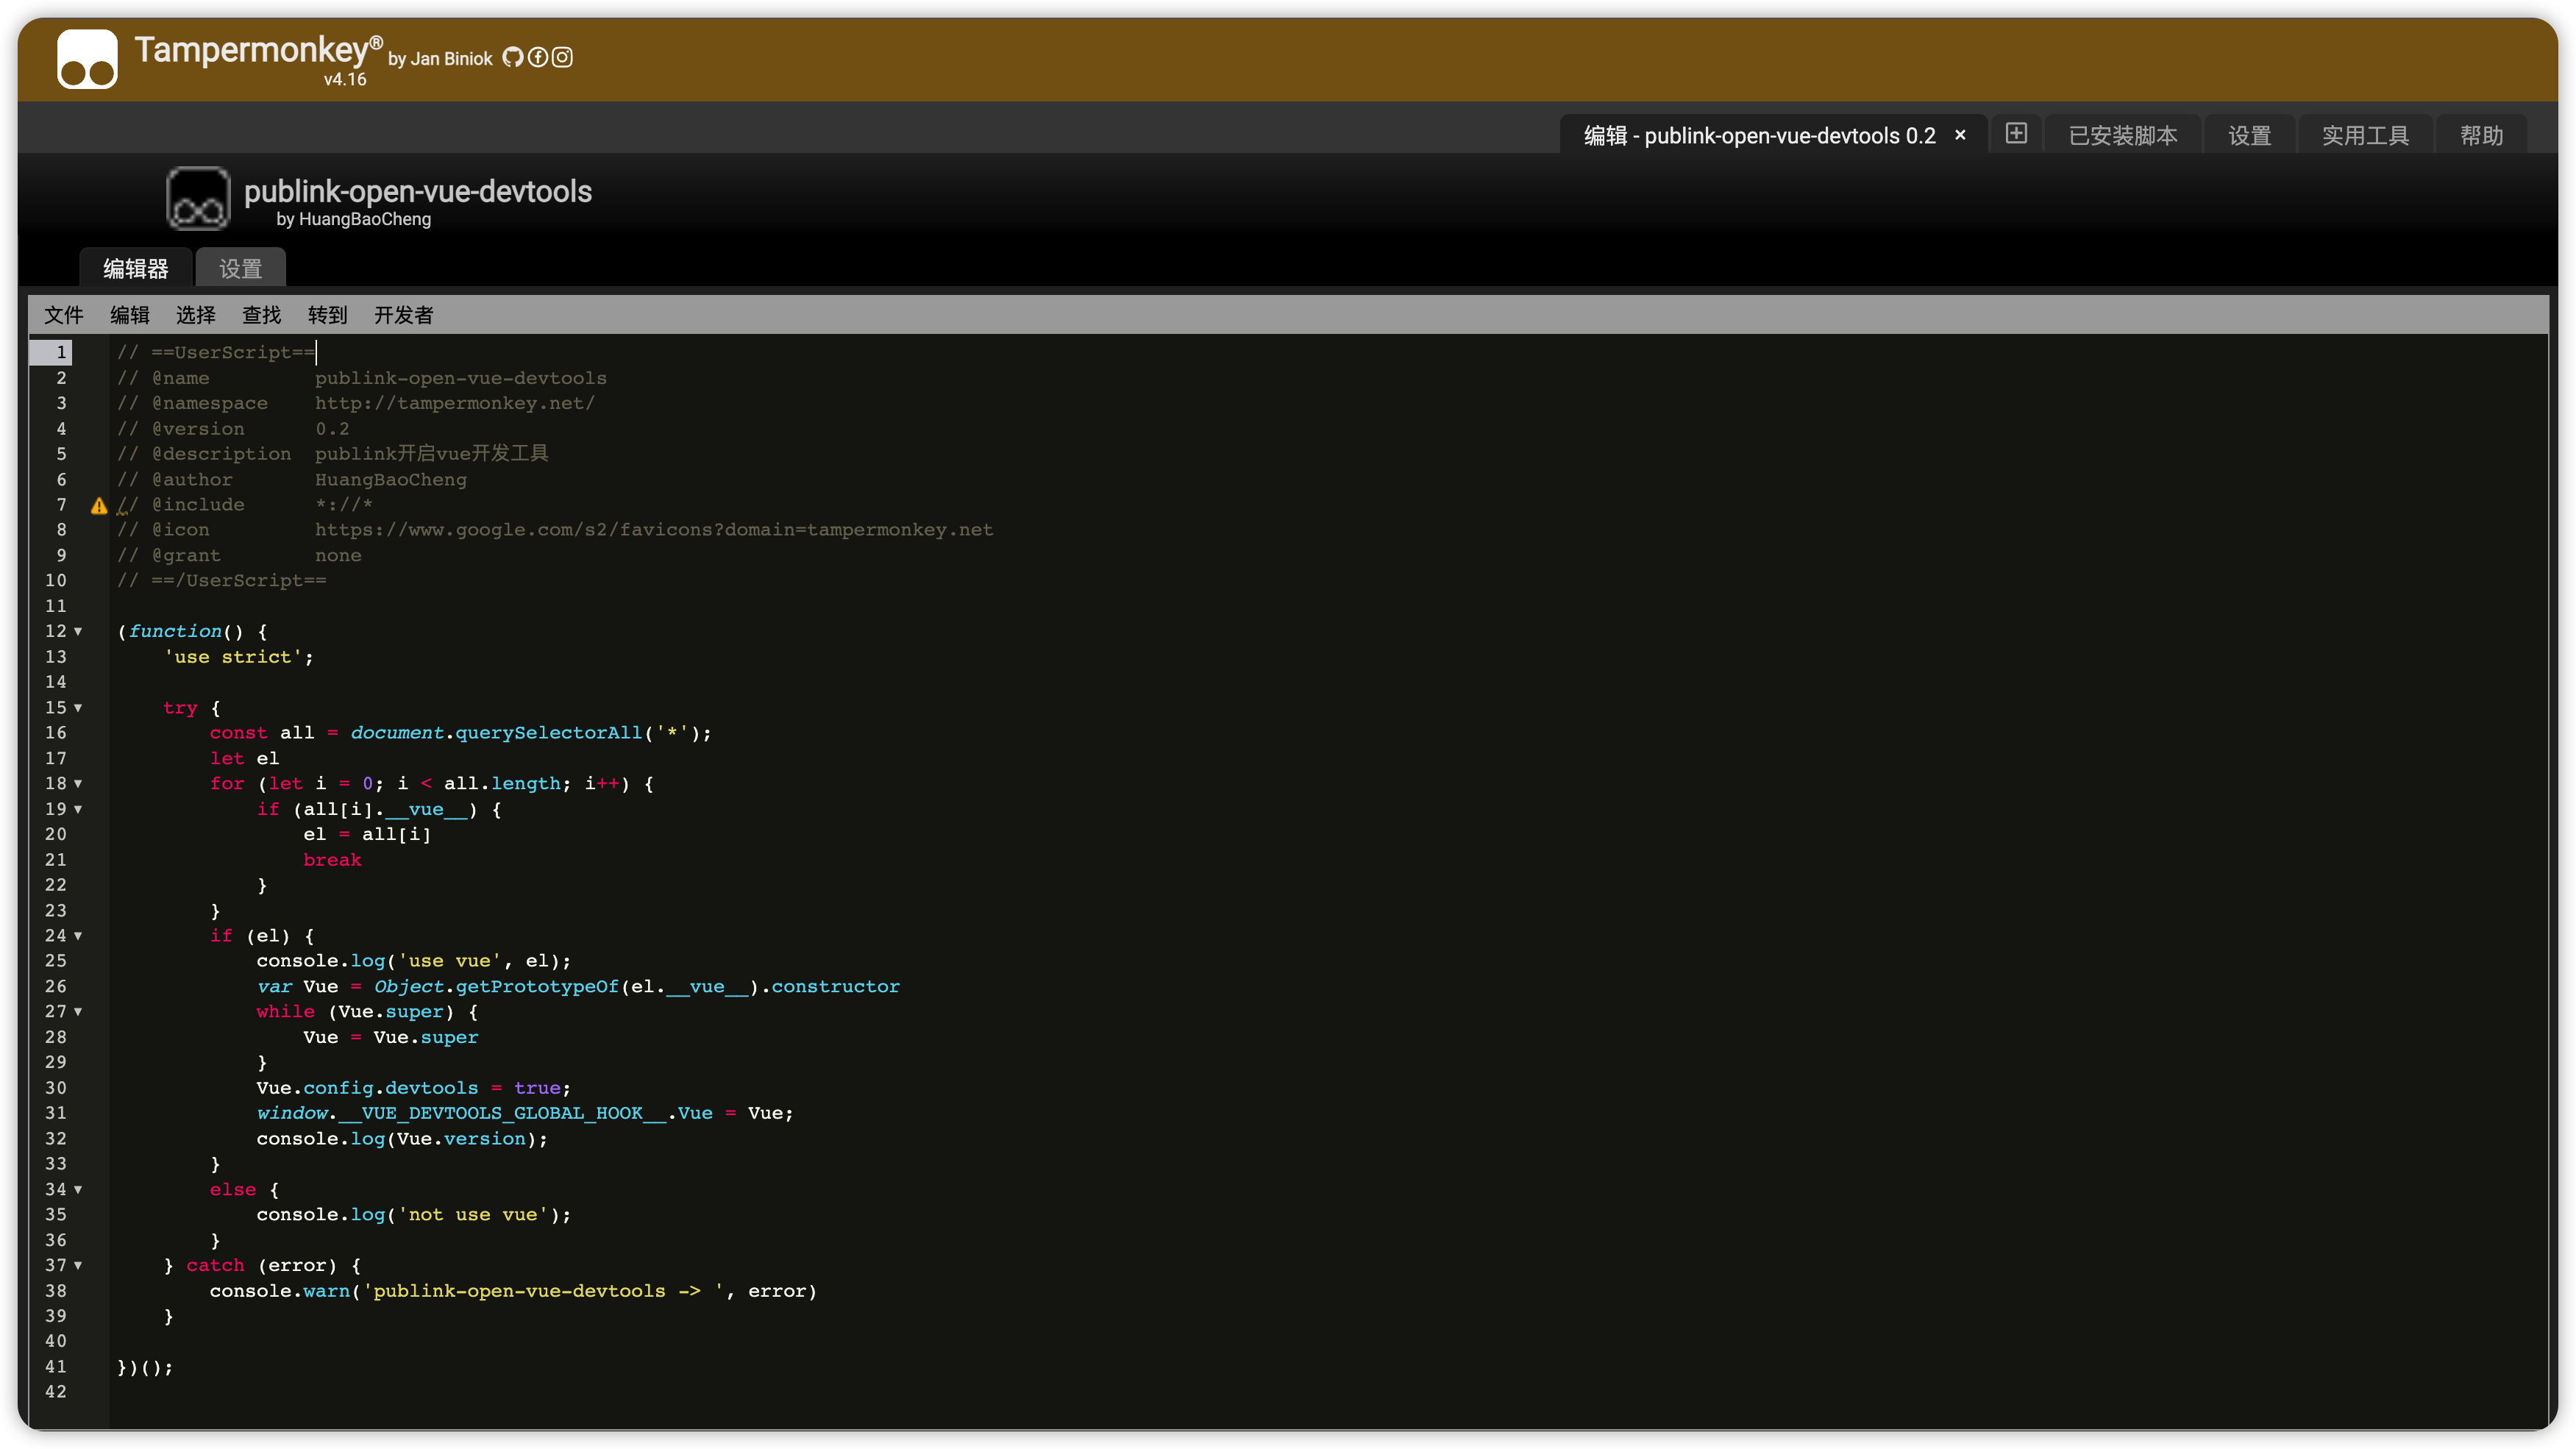
Task: Switch to the 已安装脚本 tab
Action: 2122,136
